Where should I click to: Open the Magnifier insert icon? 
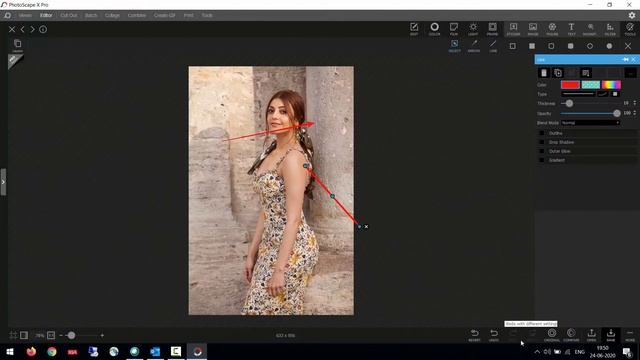point(590,29)
